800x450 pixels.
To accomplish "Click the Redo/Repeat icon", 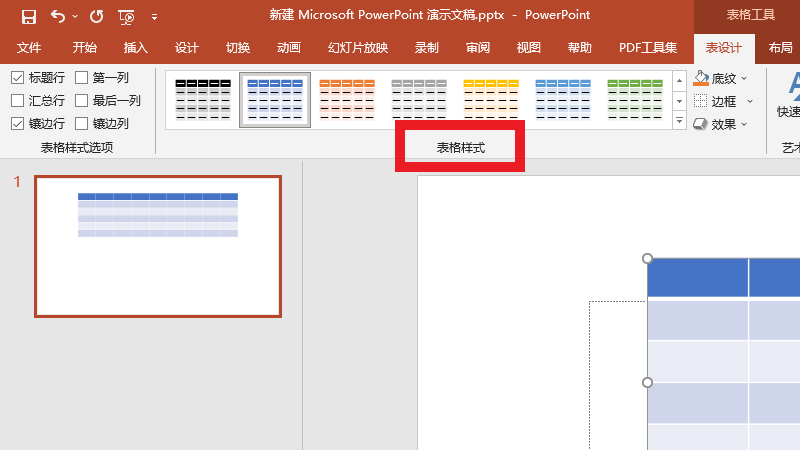I will [x=96, y=16].
